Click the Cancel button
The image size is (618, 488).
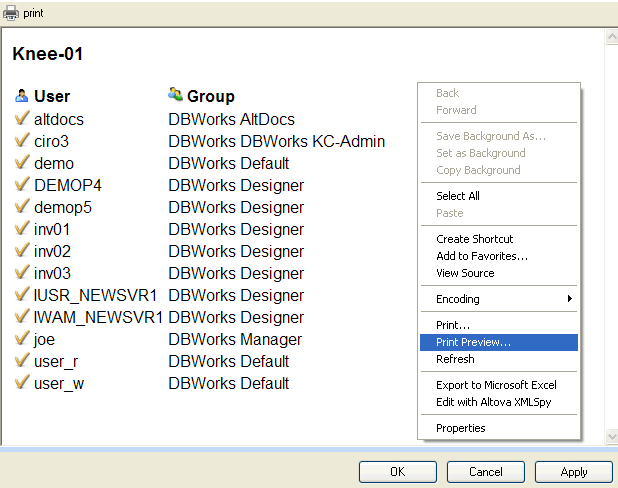(486, 472)
